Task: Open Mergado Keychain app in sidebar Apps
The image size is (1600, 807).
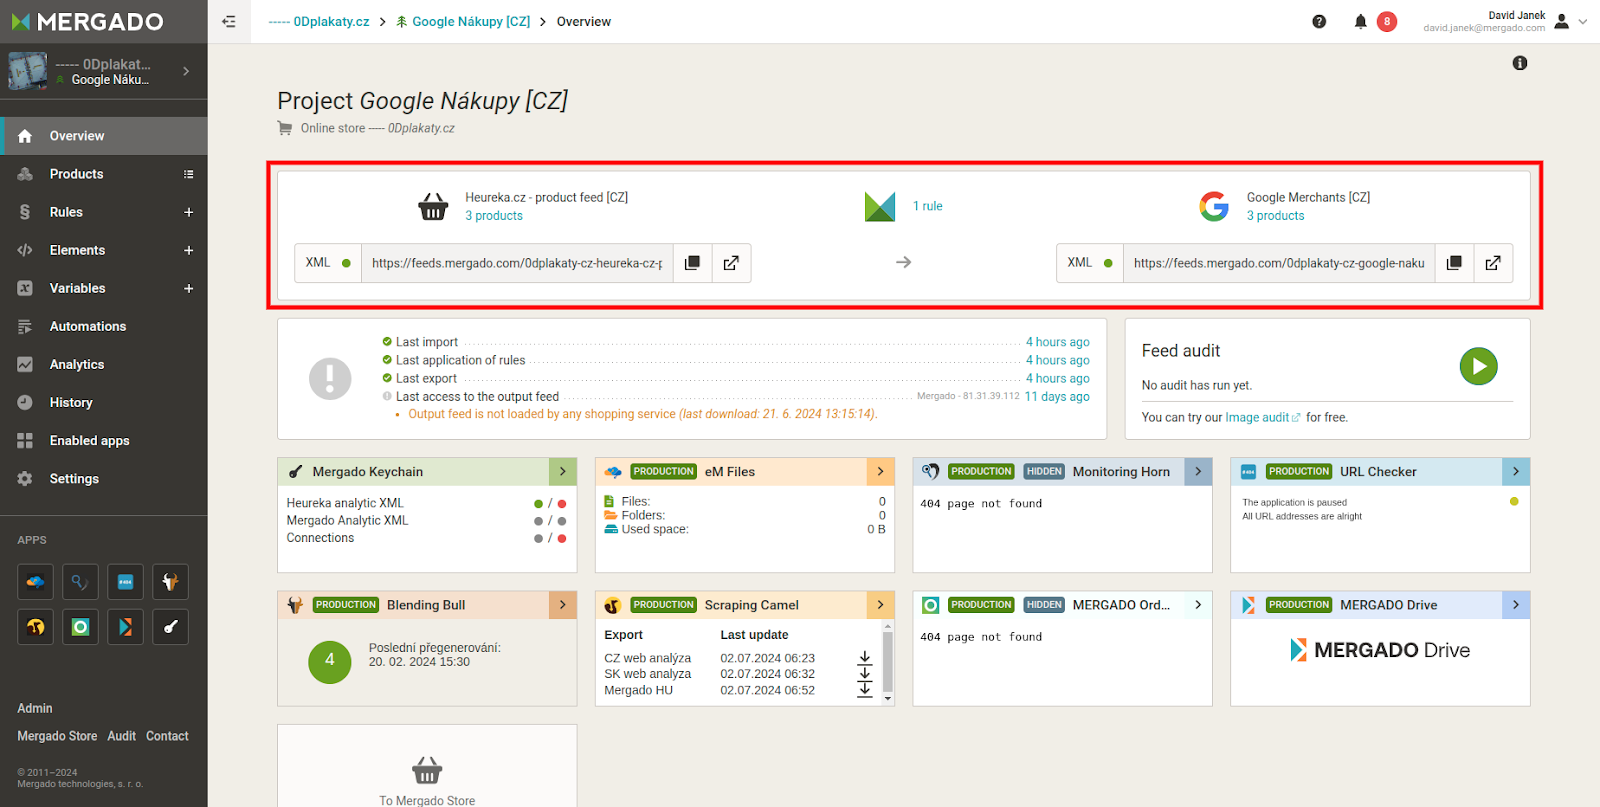Action: [x=170, y=627]
